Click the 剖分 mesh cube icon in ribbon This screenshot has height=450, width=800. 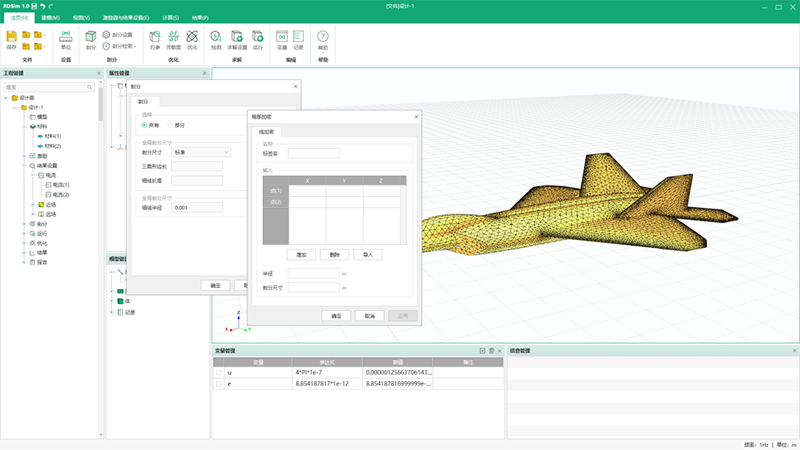pyautogui.click(x=91, y=37)
